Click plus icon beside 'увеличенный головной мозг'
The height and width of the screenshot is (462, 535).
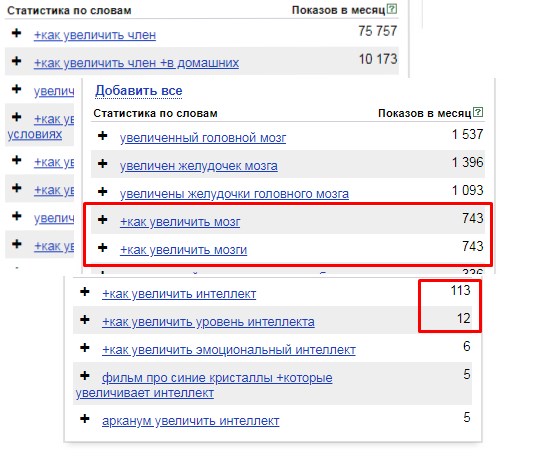point(102,136)
